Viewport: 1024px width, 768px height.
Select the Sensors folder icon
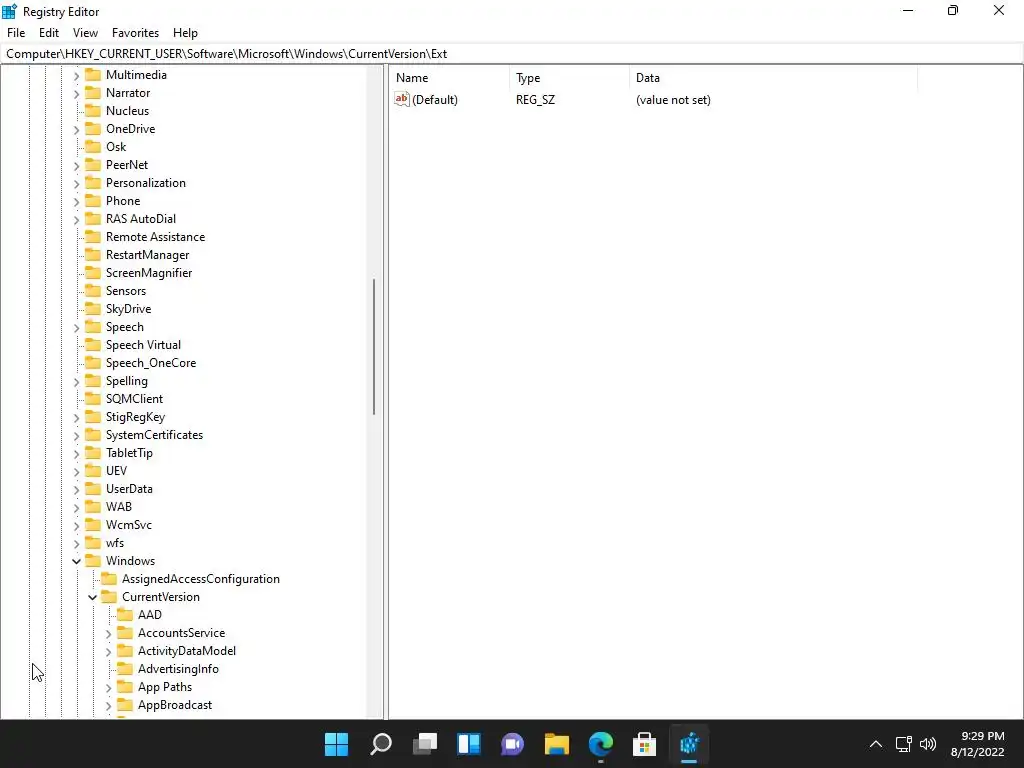93,290
